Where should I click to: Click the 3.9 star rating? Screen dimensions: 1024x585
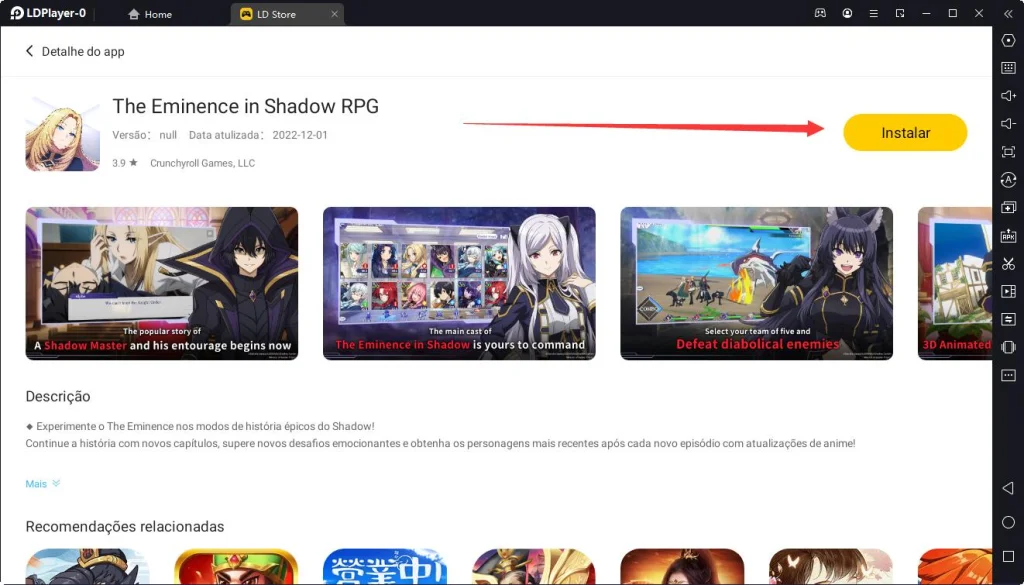coord(125,163)
